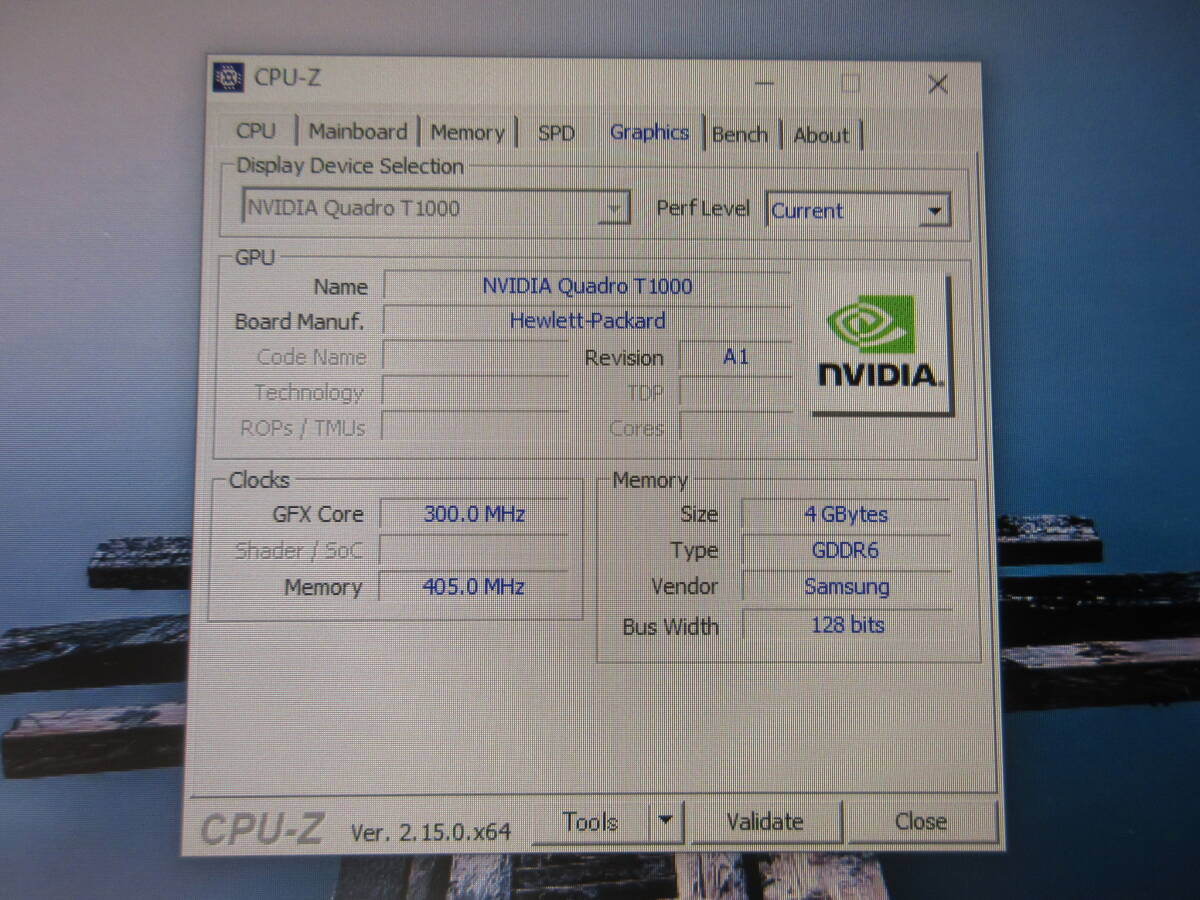Switch to the CPU tab
The height and width of the screenshot is (900, 1200).
[256, 131]
